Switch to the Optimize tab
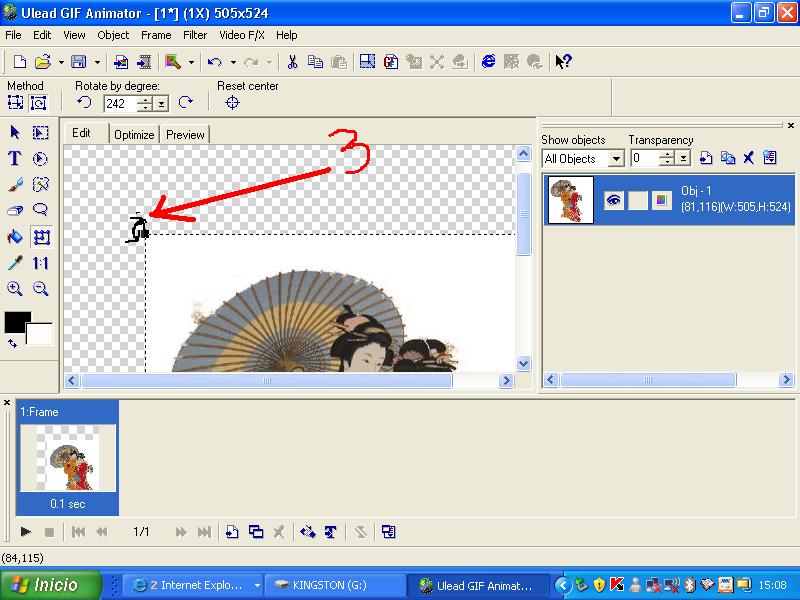Image resolution: width=800 pixels, height=600 pixels. pos(134,135)
